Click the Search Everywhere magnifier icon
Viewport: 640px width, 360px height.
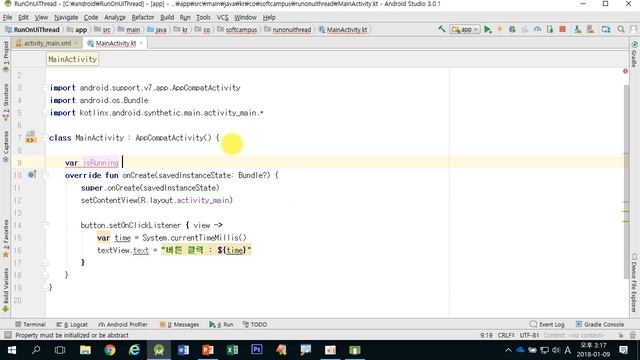(621, 29)
